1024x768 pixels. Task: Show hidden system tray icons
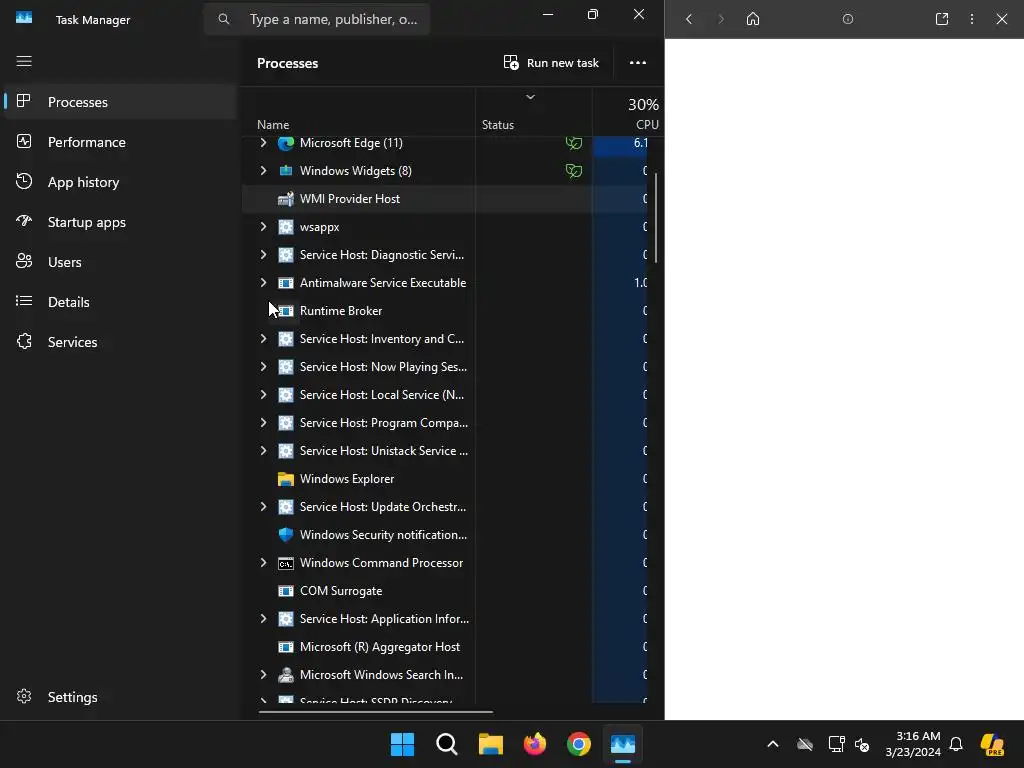[x=773, y=744]
